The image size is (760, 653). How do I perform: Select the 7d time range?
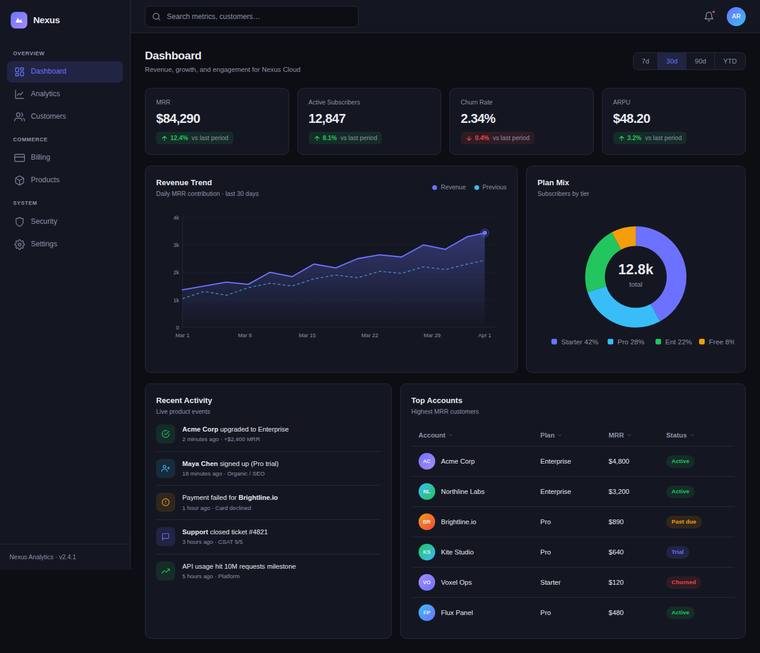[x=645, y=61]
